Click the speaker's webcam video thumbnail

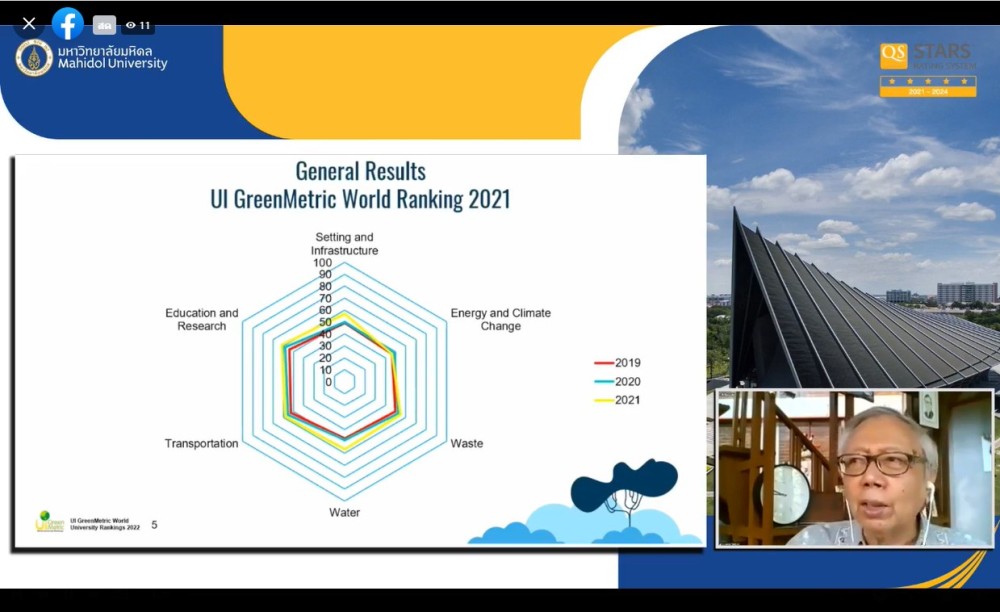pos(855,468)
